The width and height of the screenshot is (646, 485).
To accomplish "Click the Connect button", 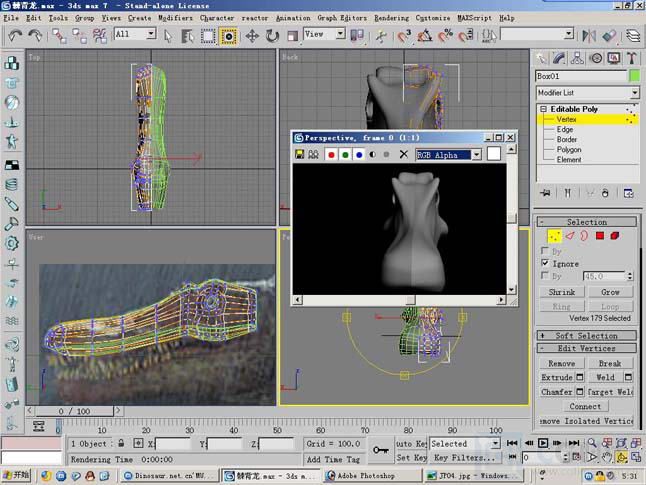I will pyautogui.click(x=585, y=406).
